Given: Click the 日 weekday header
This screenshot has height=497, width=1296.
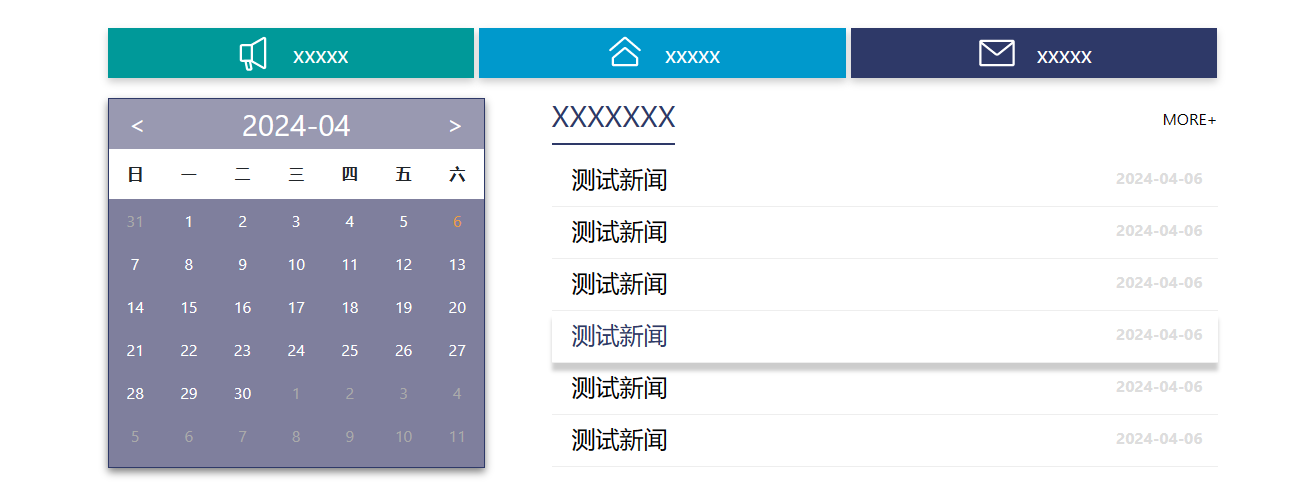Looking at the screenshot, I should pos(135,175).
